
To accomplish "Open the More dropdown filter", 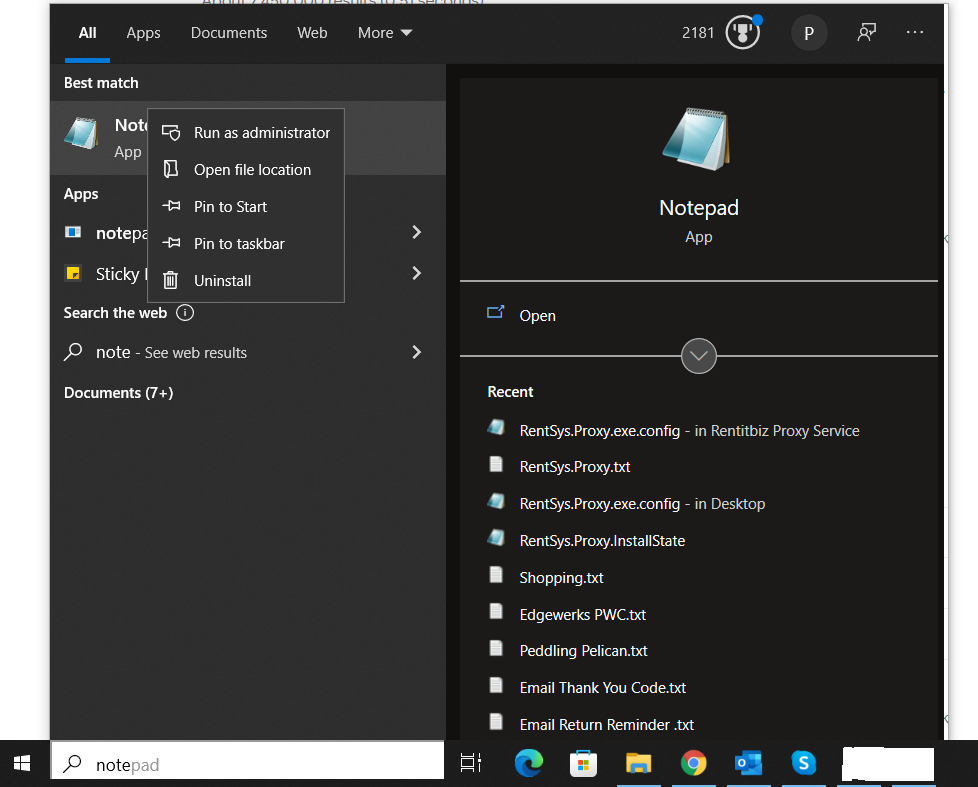I will [385, 32].
